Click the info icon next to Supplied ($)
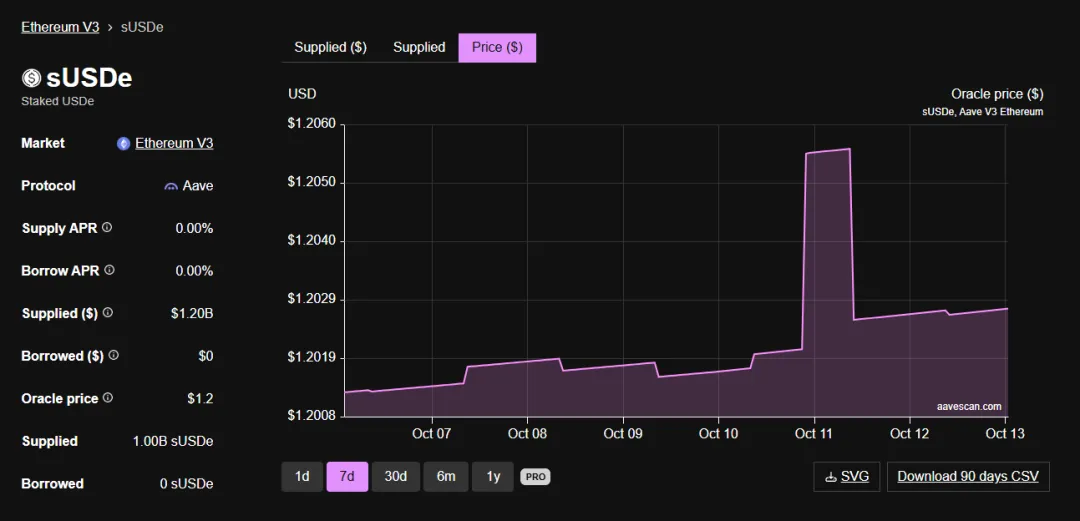The image size is (1080, 521). click(108, 313)
